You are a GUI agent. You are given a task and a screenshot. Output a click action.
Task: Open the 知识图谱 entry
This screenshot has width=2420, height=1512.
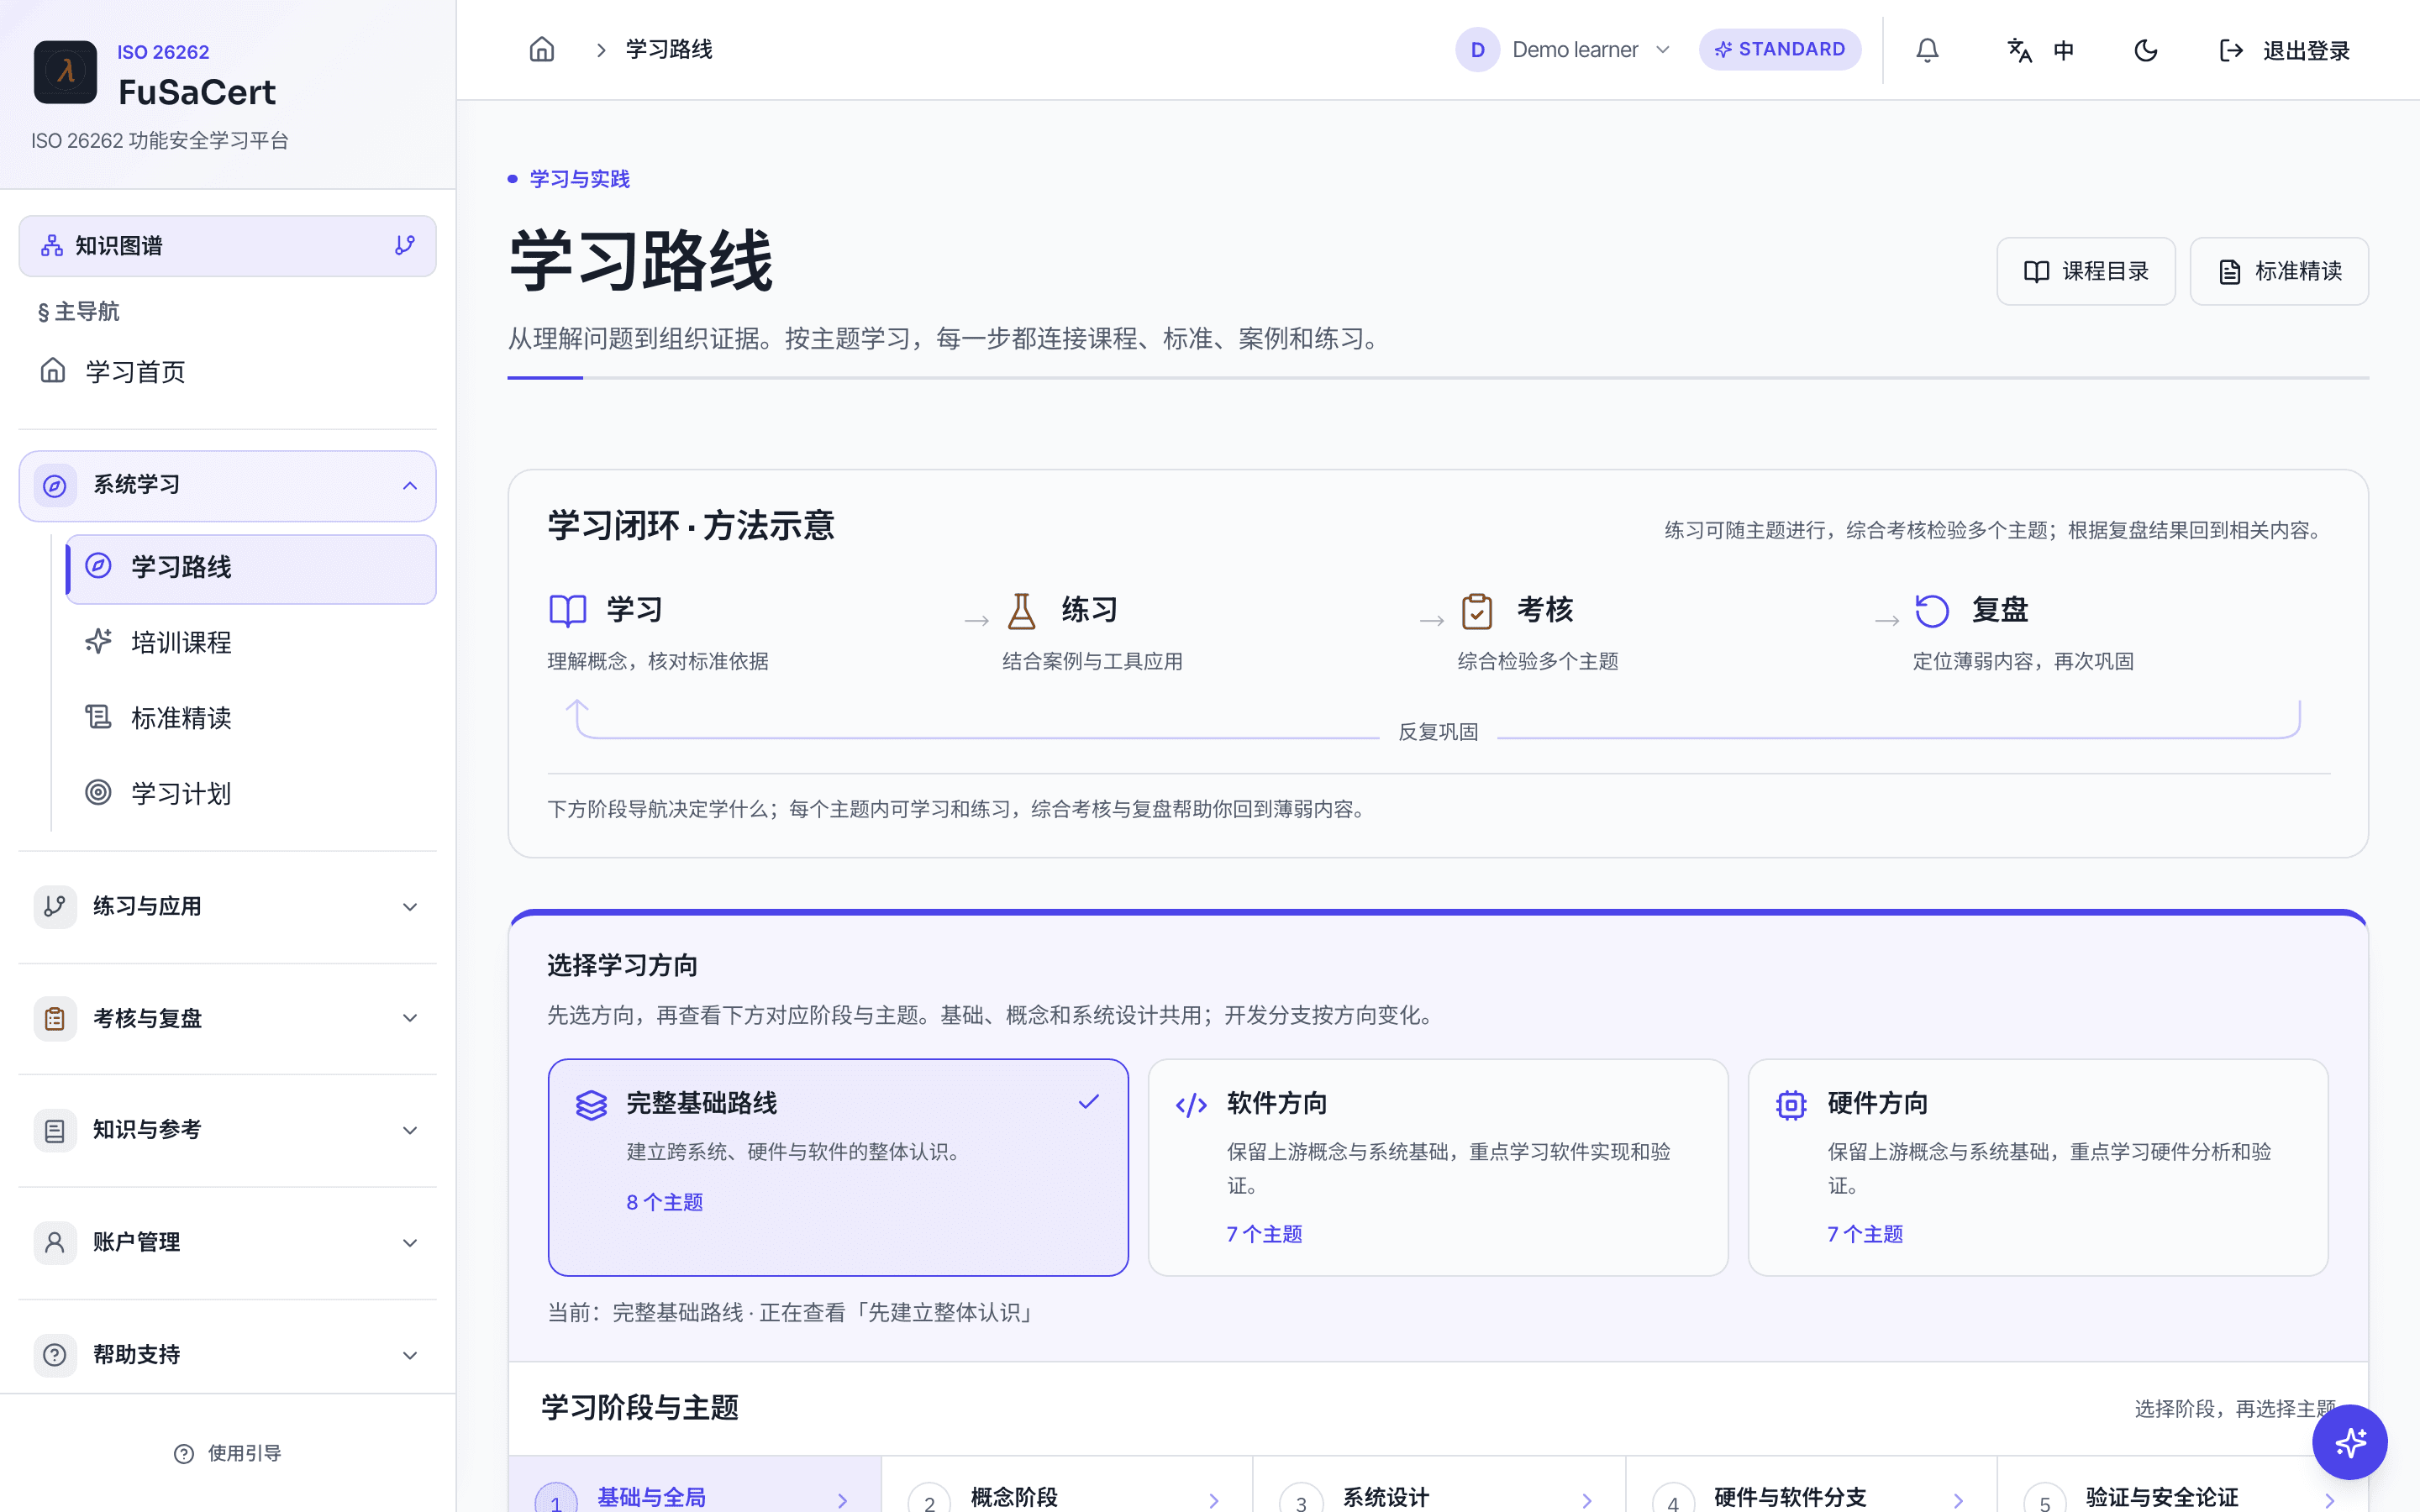[227, 245]
